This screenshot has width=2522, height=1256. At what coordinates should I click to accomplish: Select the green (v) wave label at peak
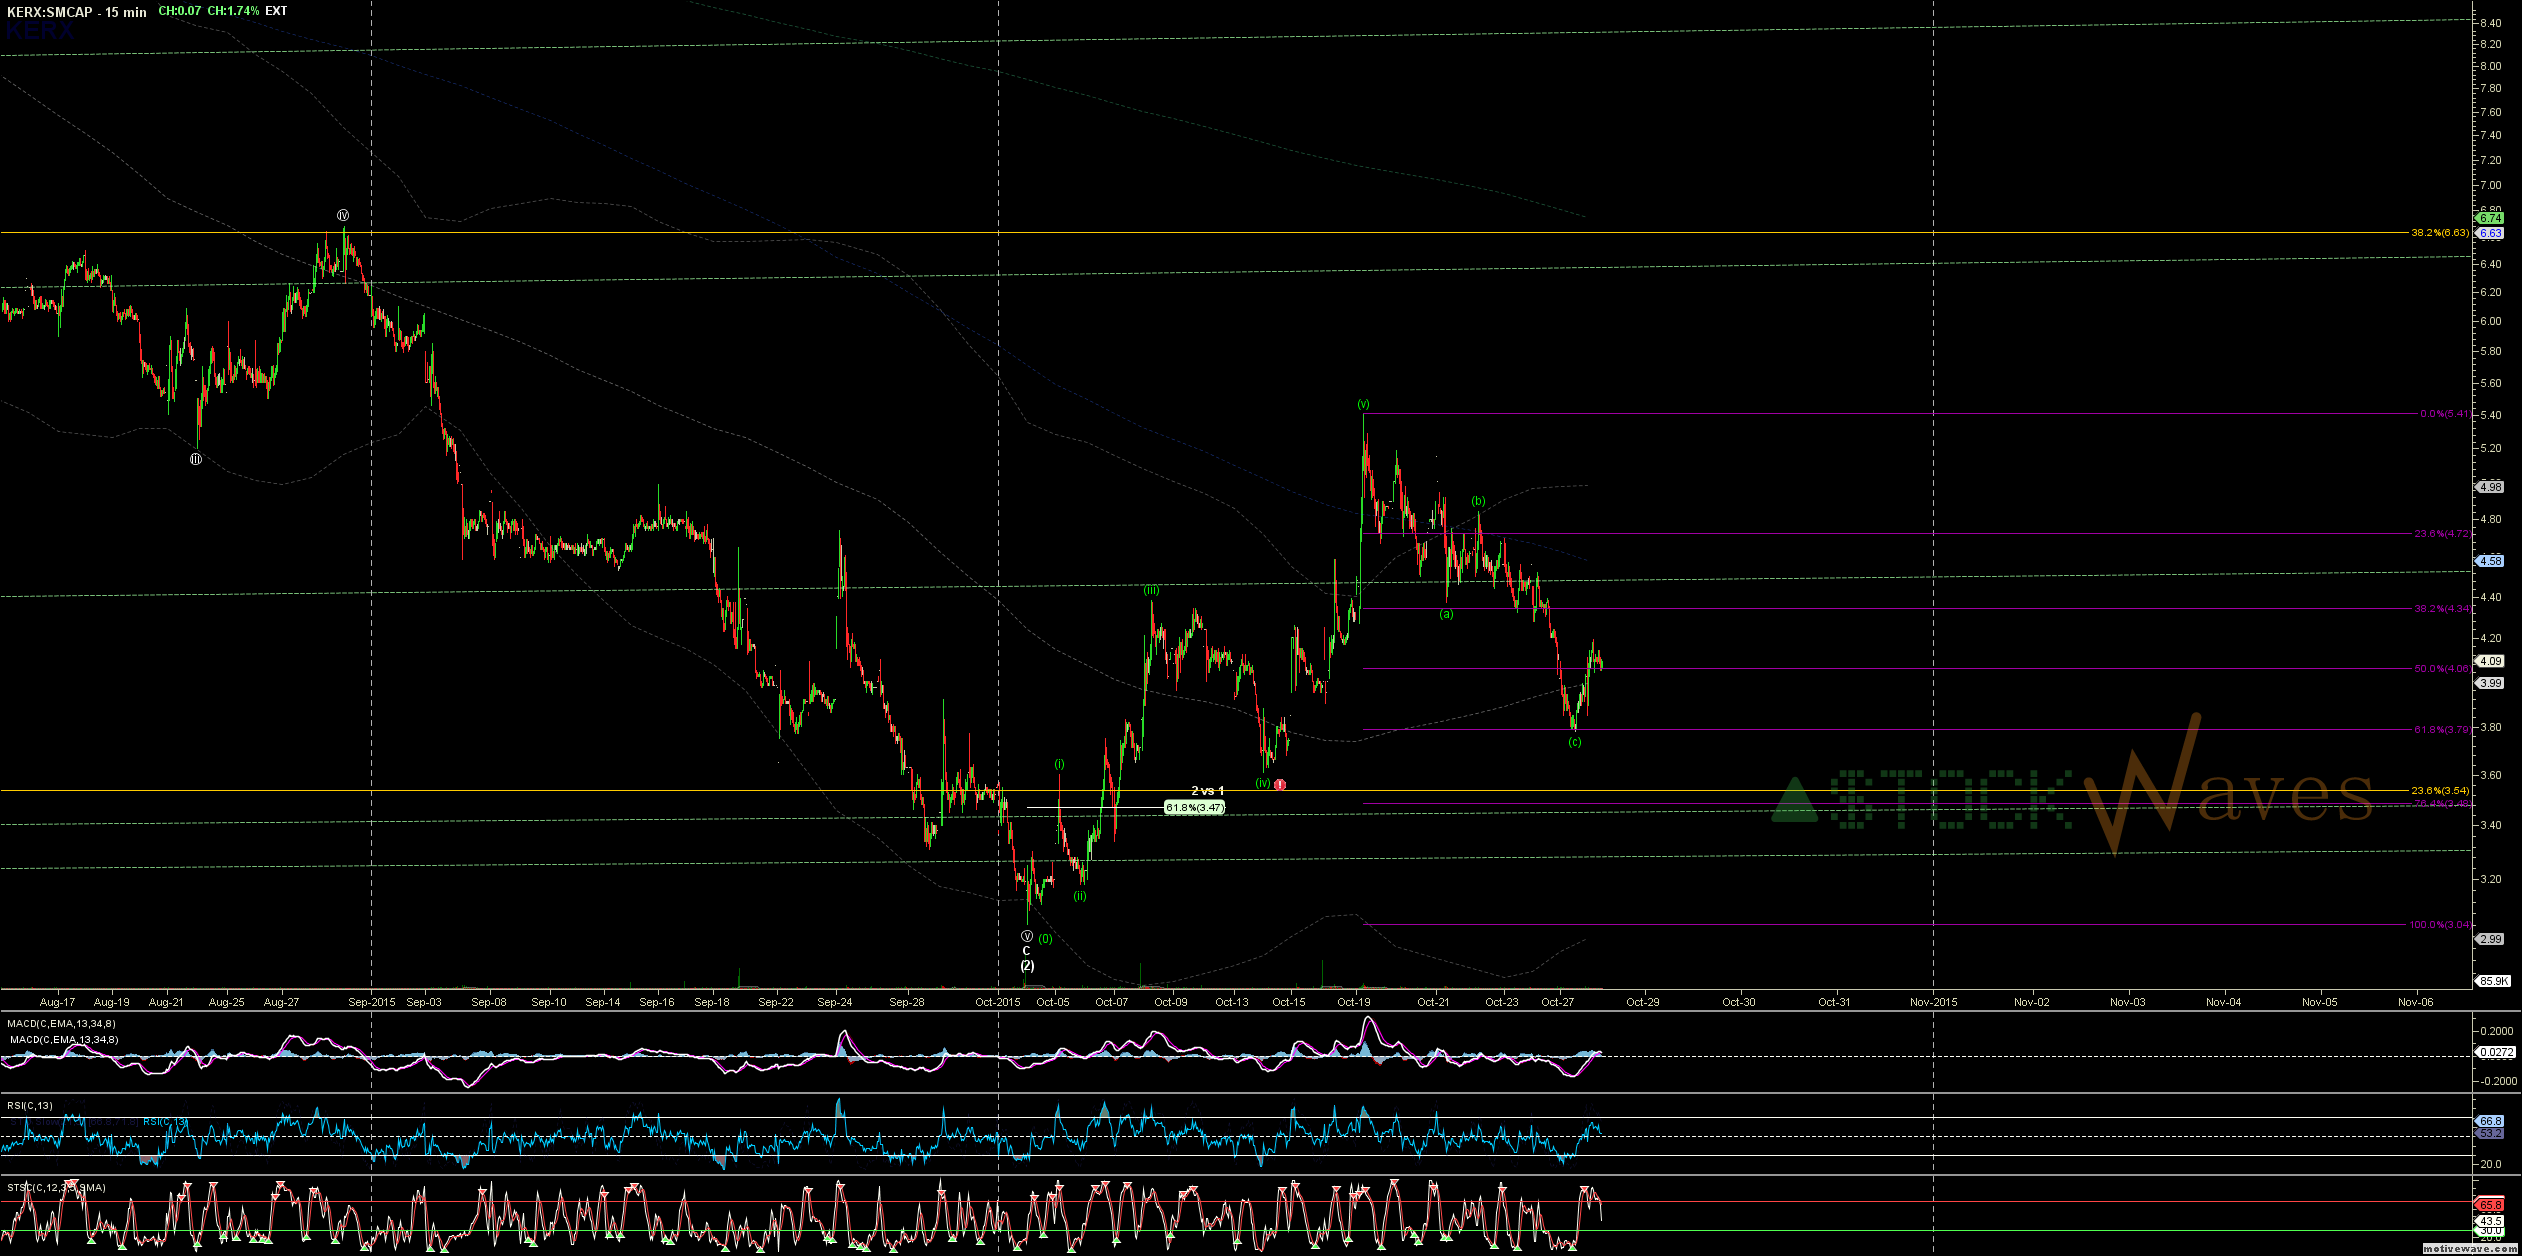[x=1363, y=404]
